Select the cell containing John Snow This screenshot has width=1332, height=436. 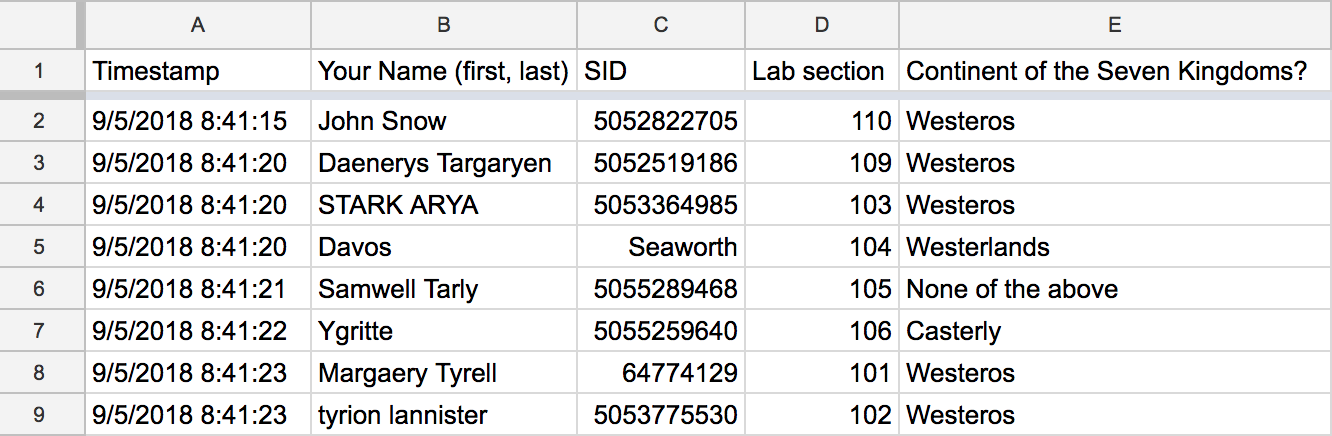pos(444,121)
